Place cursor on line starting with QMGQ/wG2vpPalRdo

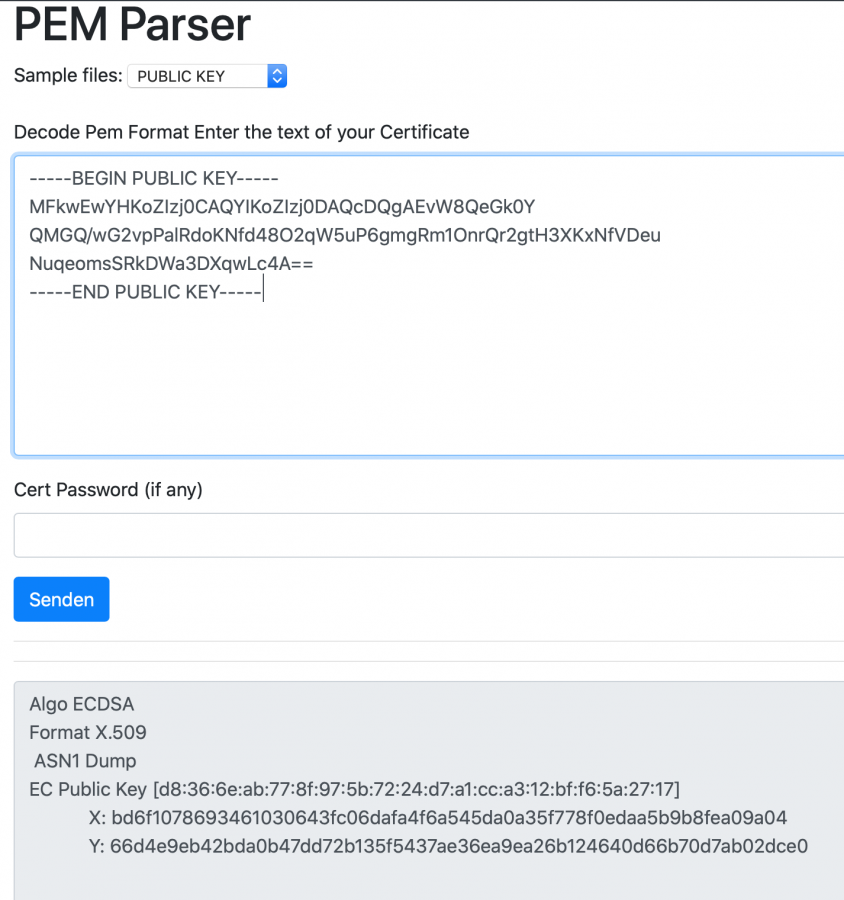[x=344, y=235]
